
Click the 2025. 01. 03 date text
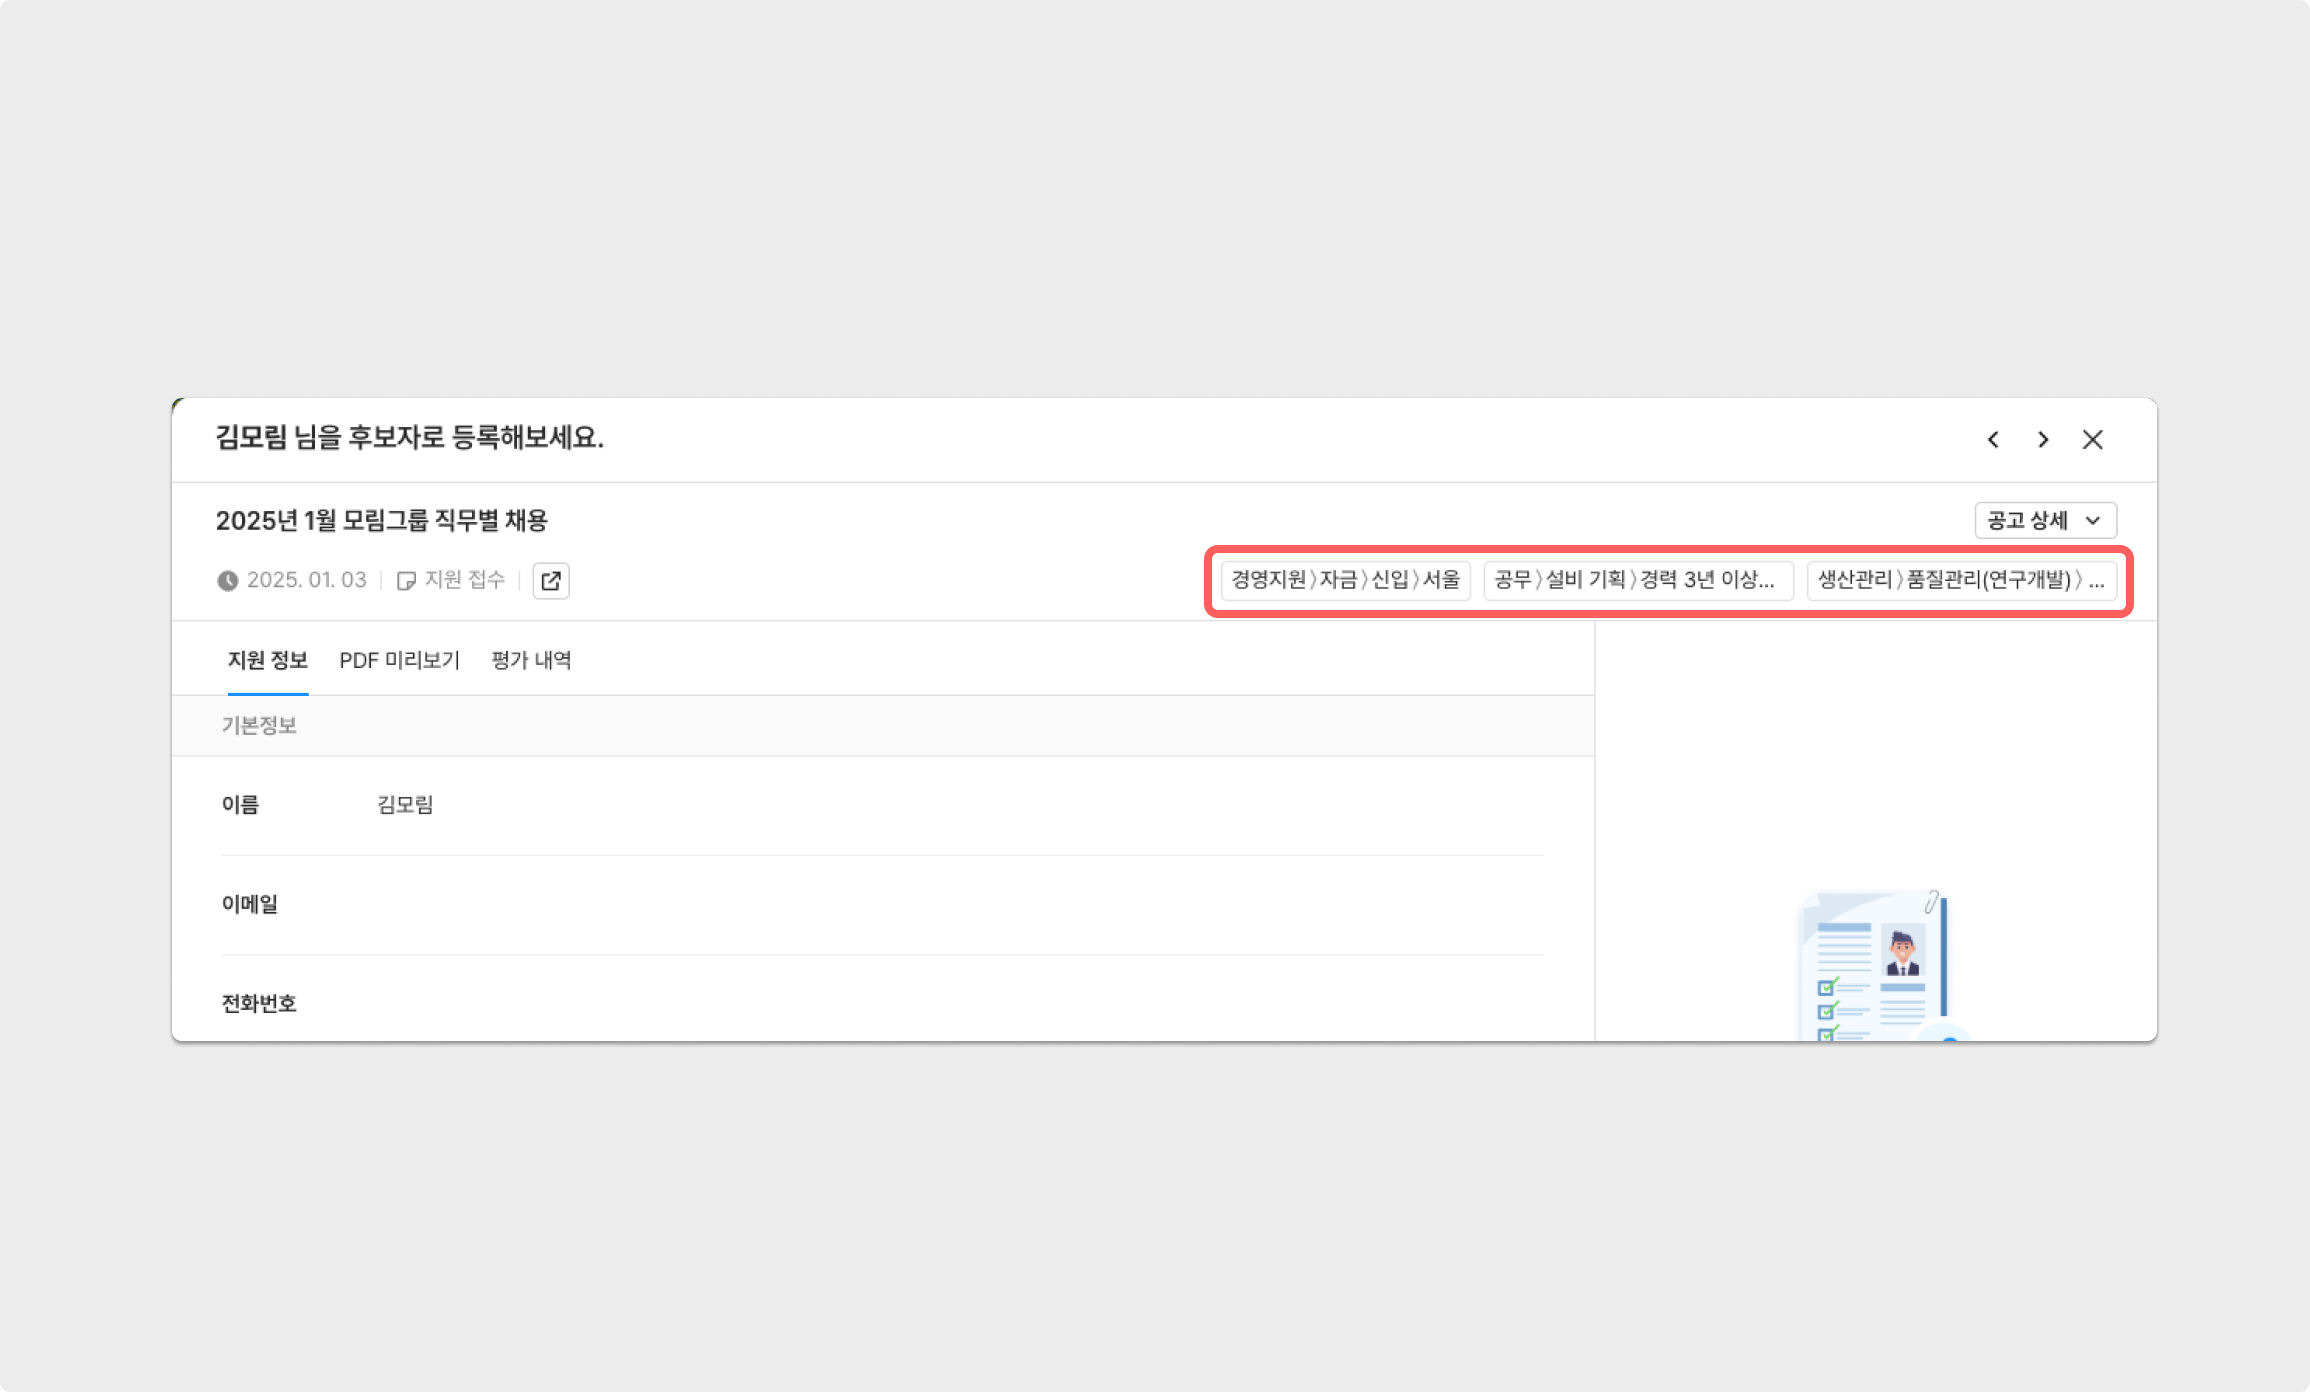pos(306,580)
